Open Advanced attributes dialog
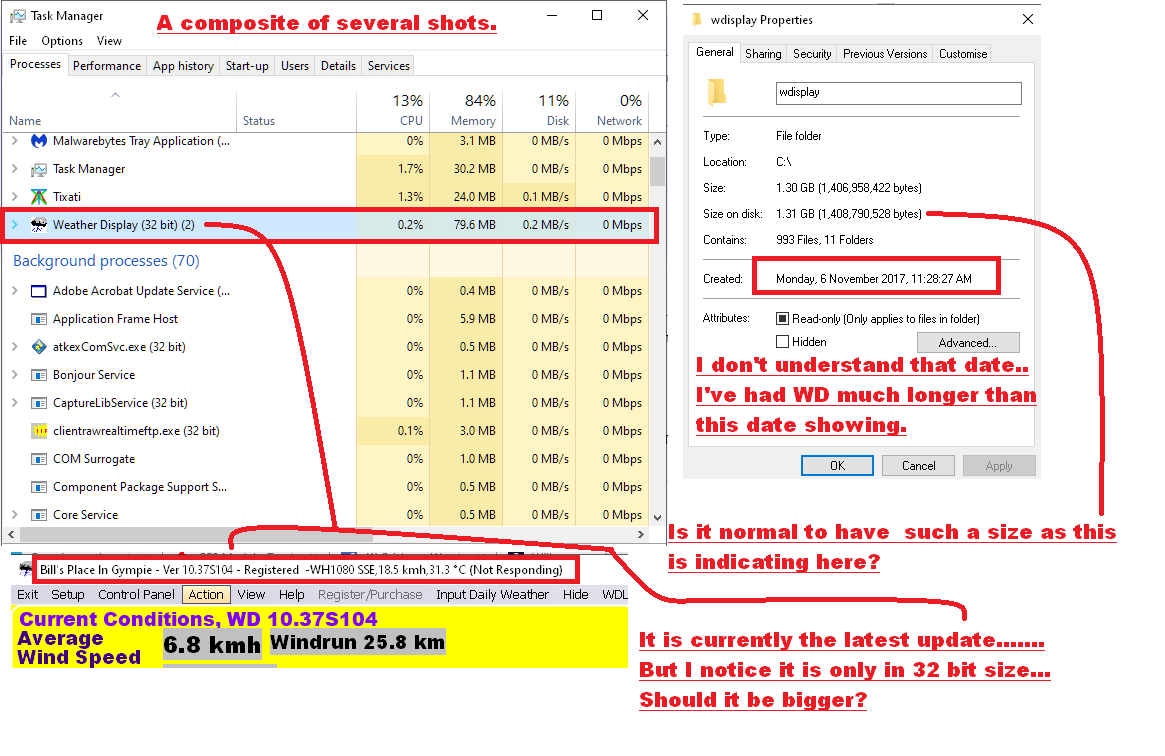Viewport: 1165px width, 756px height. click(x=968, y=342)
